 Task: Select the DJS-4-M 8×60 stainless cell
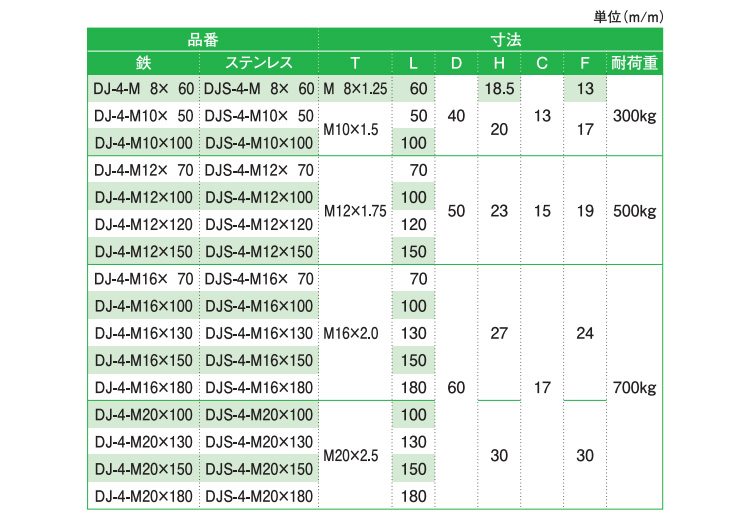[259, 90]
